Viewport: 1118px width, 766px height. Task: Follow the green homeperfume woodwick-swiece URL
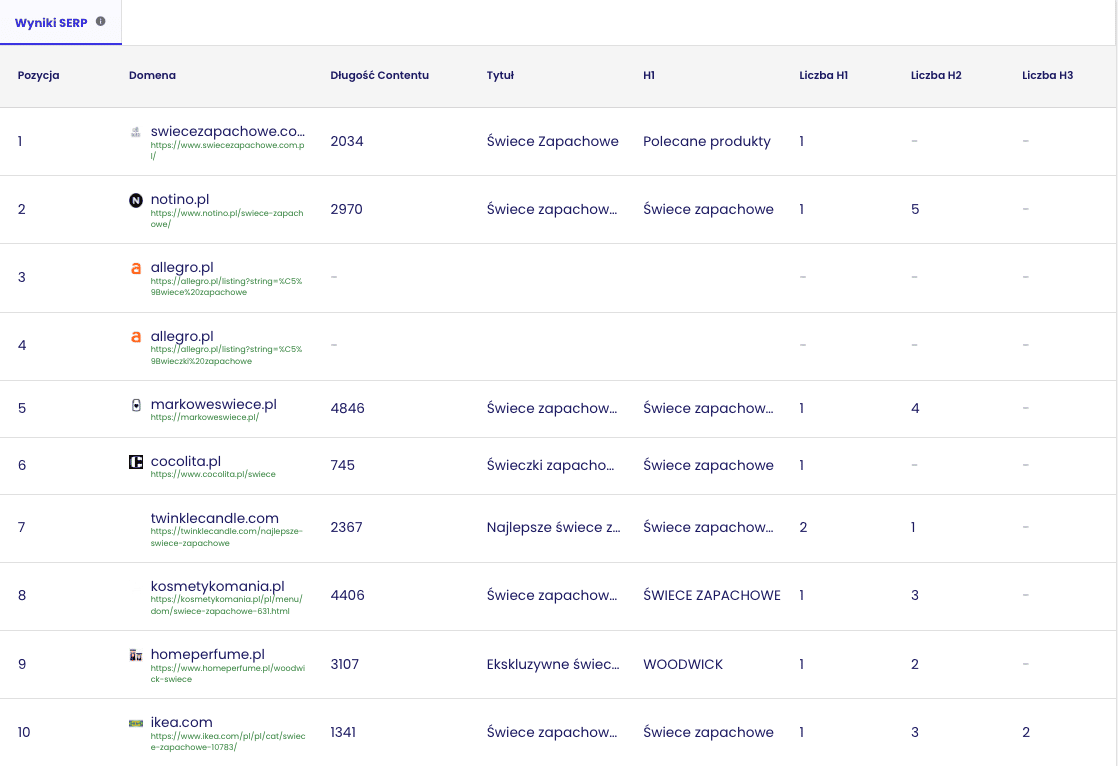(227, 673)
